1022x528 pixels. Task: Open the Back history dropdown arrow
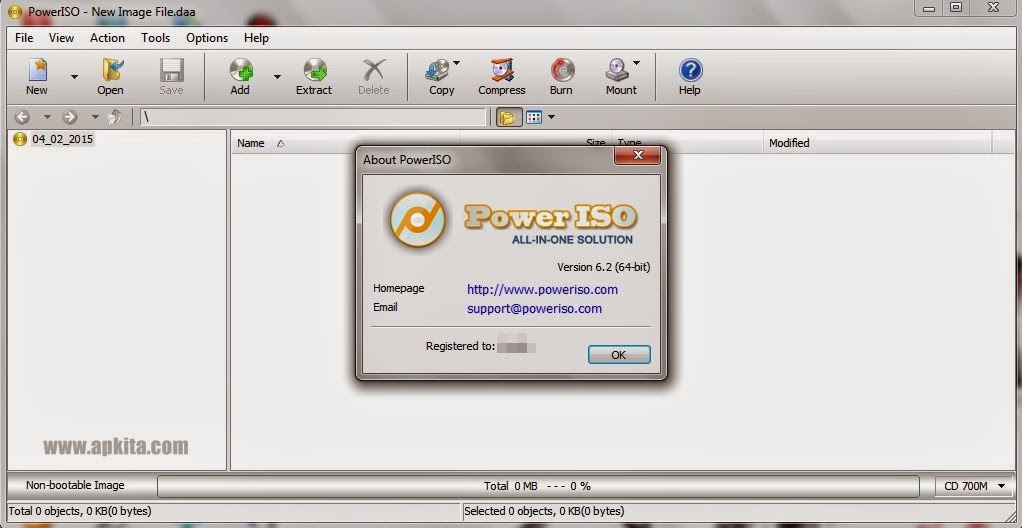tap(47, 117)
